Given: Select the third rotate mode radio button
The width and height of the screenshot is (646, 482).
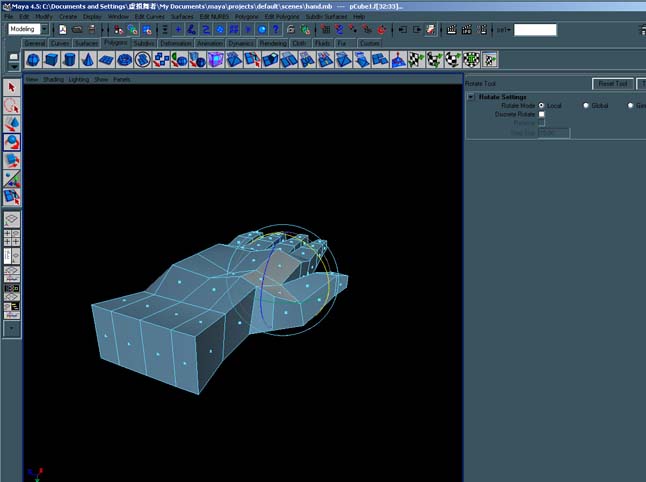Looking at the screenshot, I should (630, 105).
